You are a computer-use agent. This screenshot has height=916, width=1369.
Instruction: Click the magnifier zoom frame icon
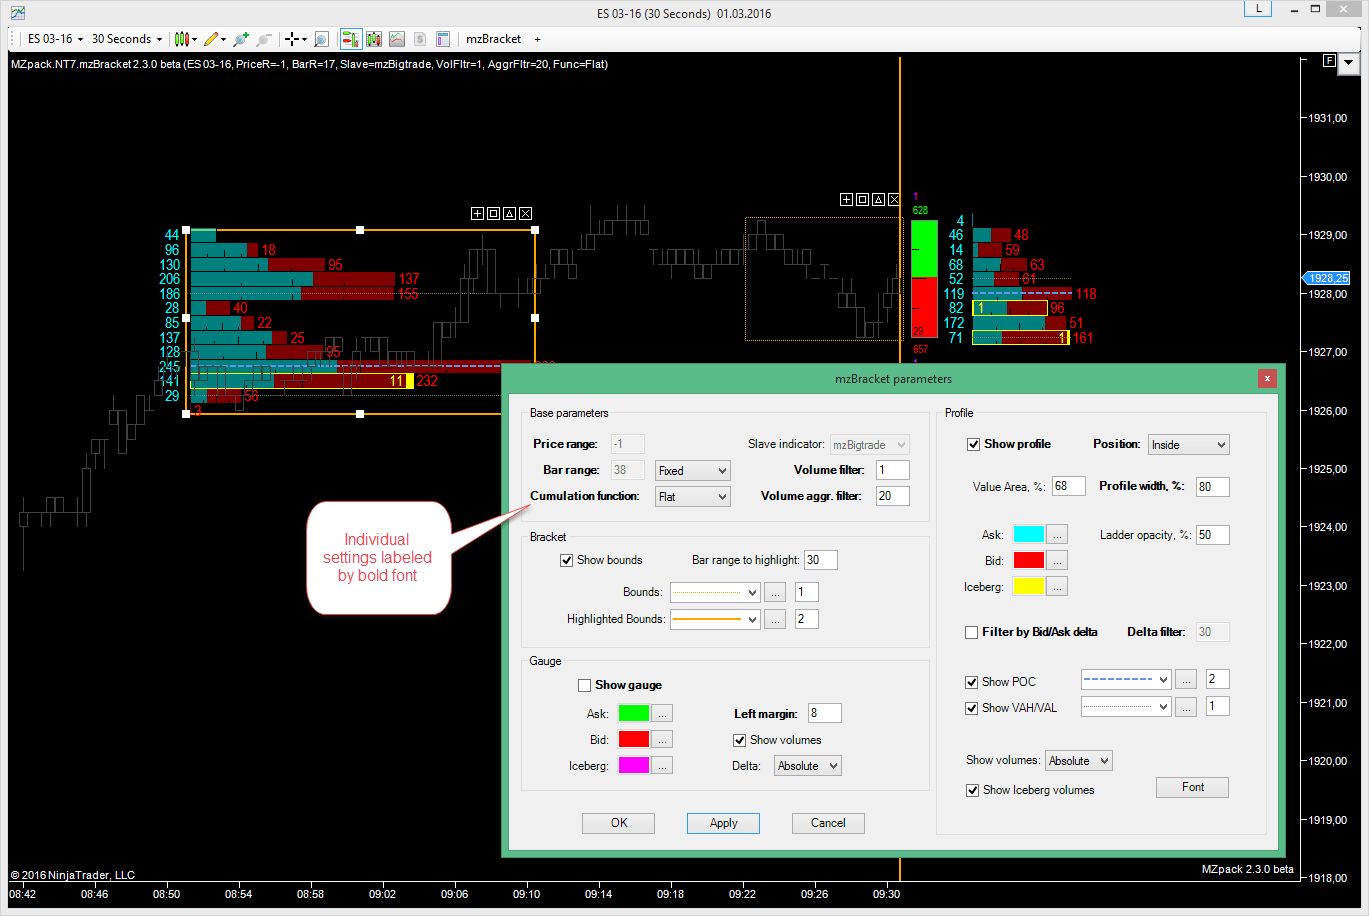click(x=321, y=39)
